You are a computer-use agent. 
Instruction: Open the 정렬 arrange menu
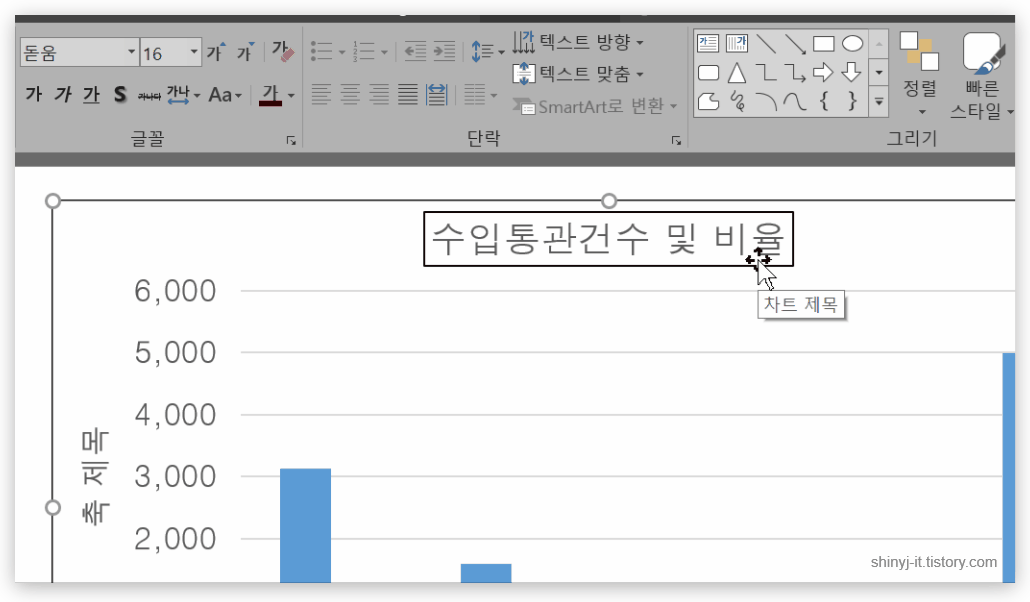pos(919,74)
